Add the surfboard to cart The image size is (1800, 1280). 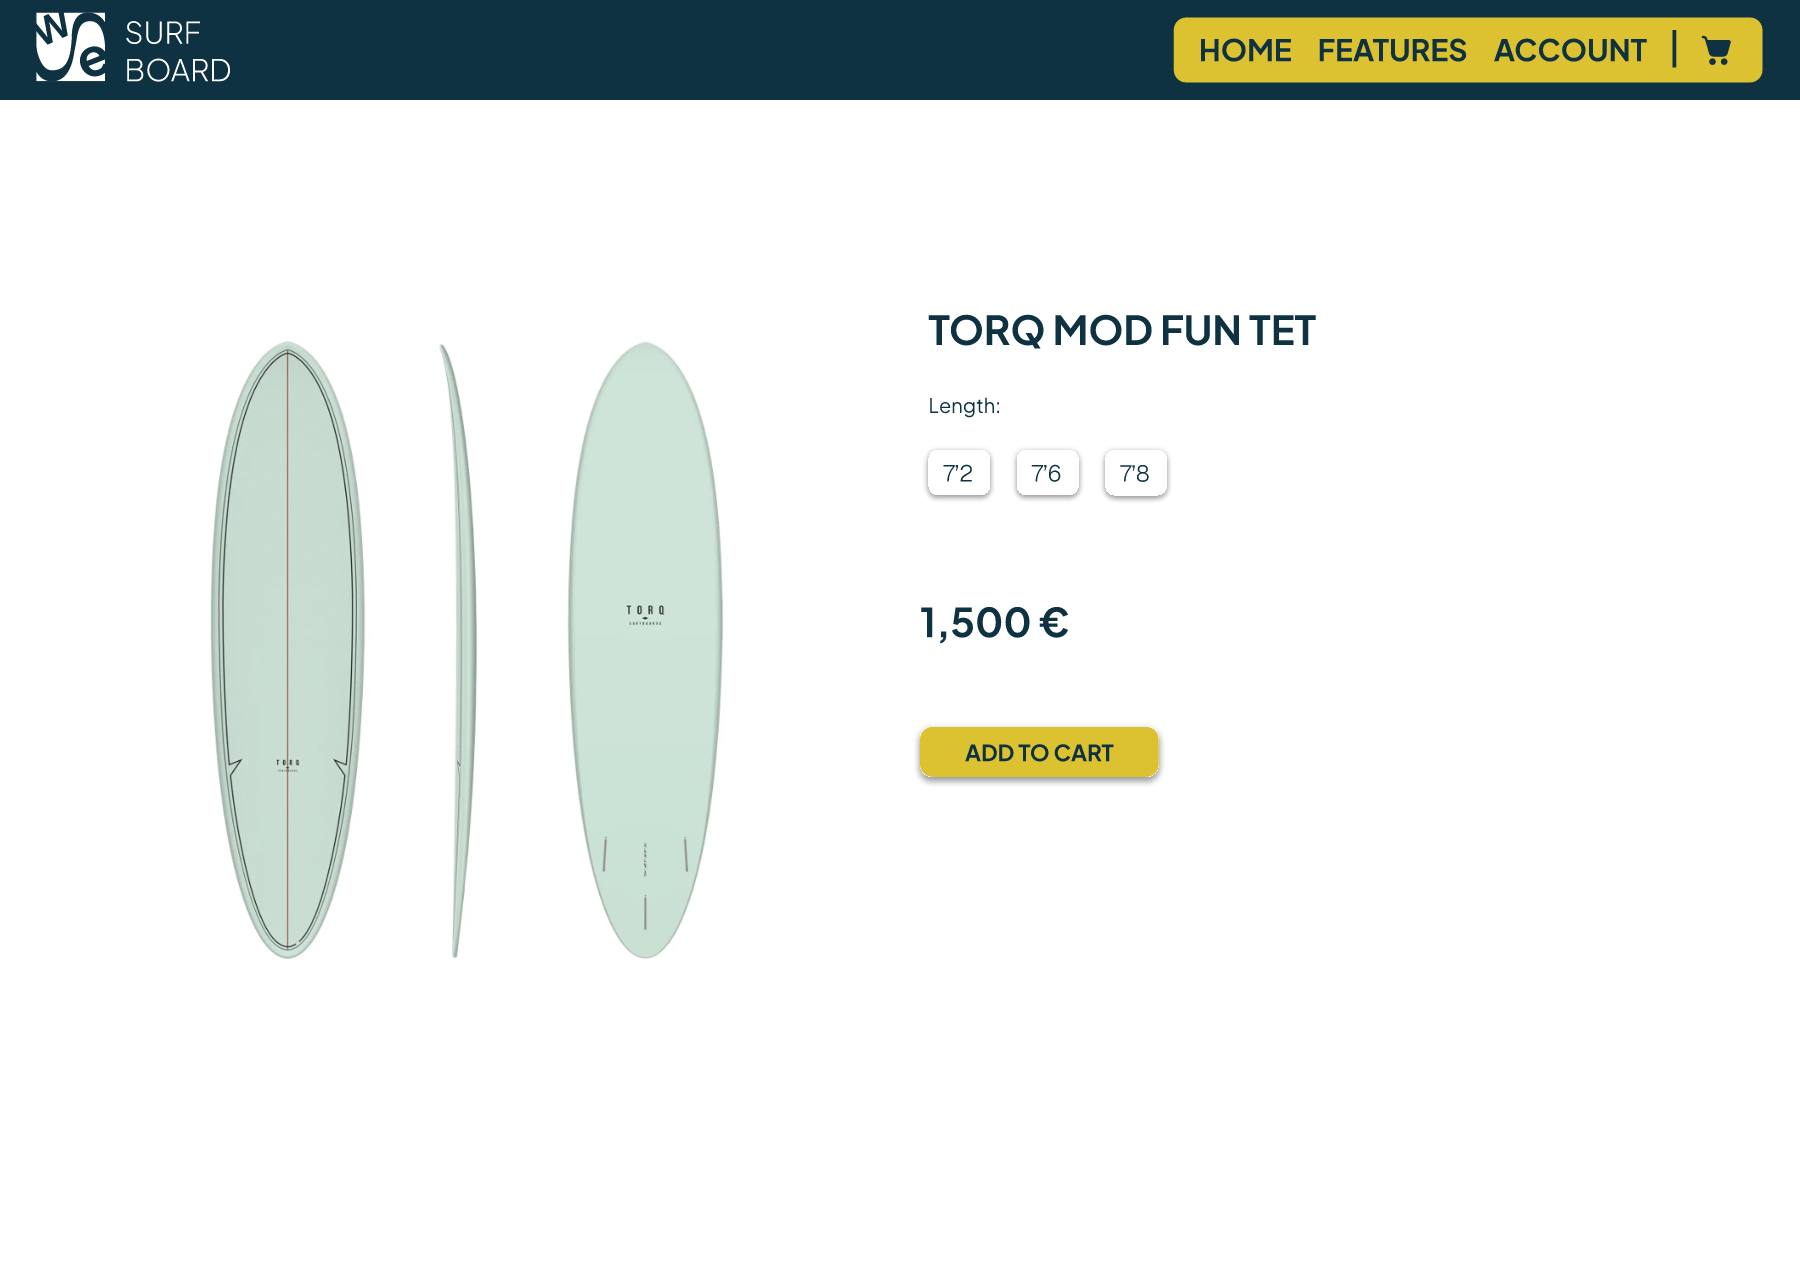(x=1039, y=752)
